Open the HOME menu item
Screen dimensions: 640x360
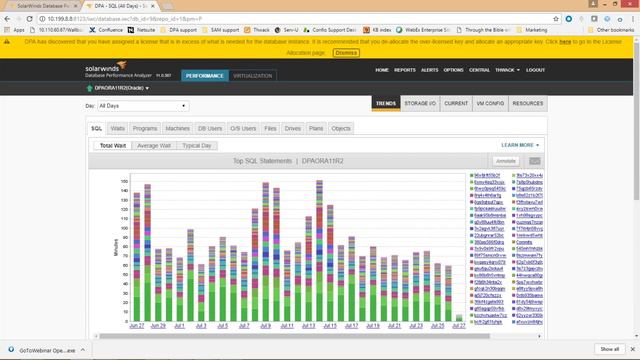[382, 70]
